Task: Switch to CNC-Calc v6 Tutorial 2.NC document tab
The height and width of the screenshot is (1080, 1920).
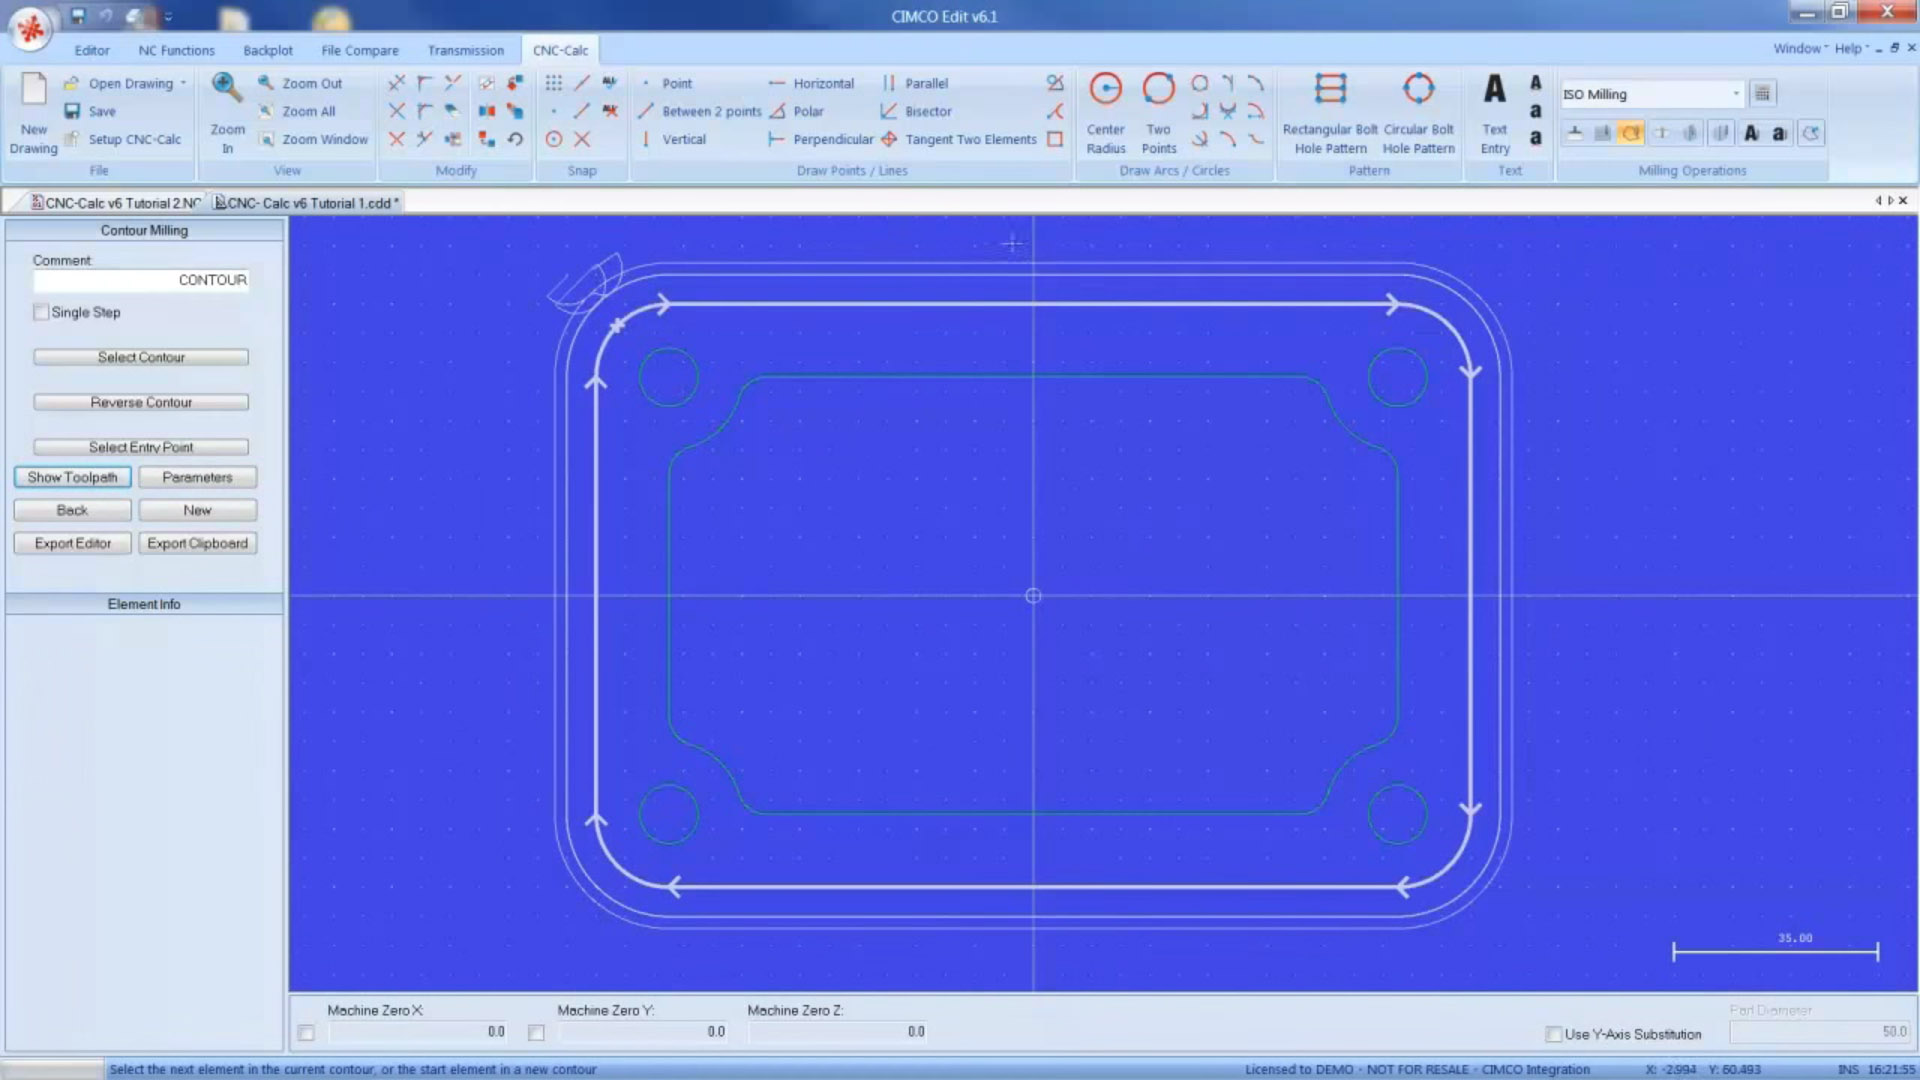Action: [115, 202]
